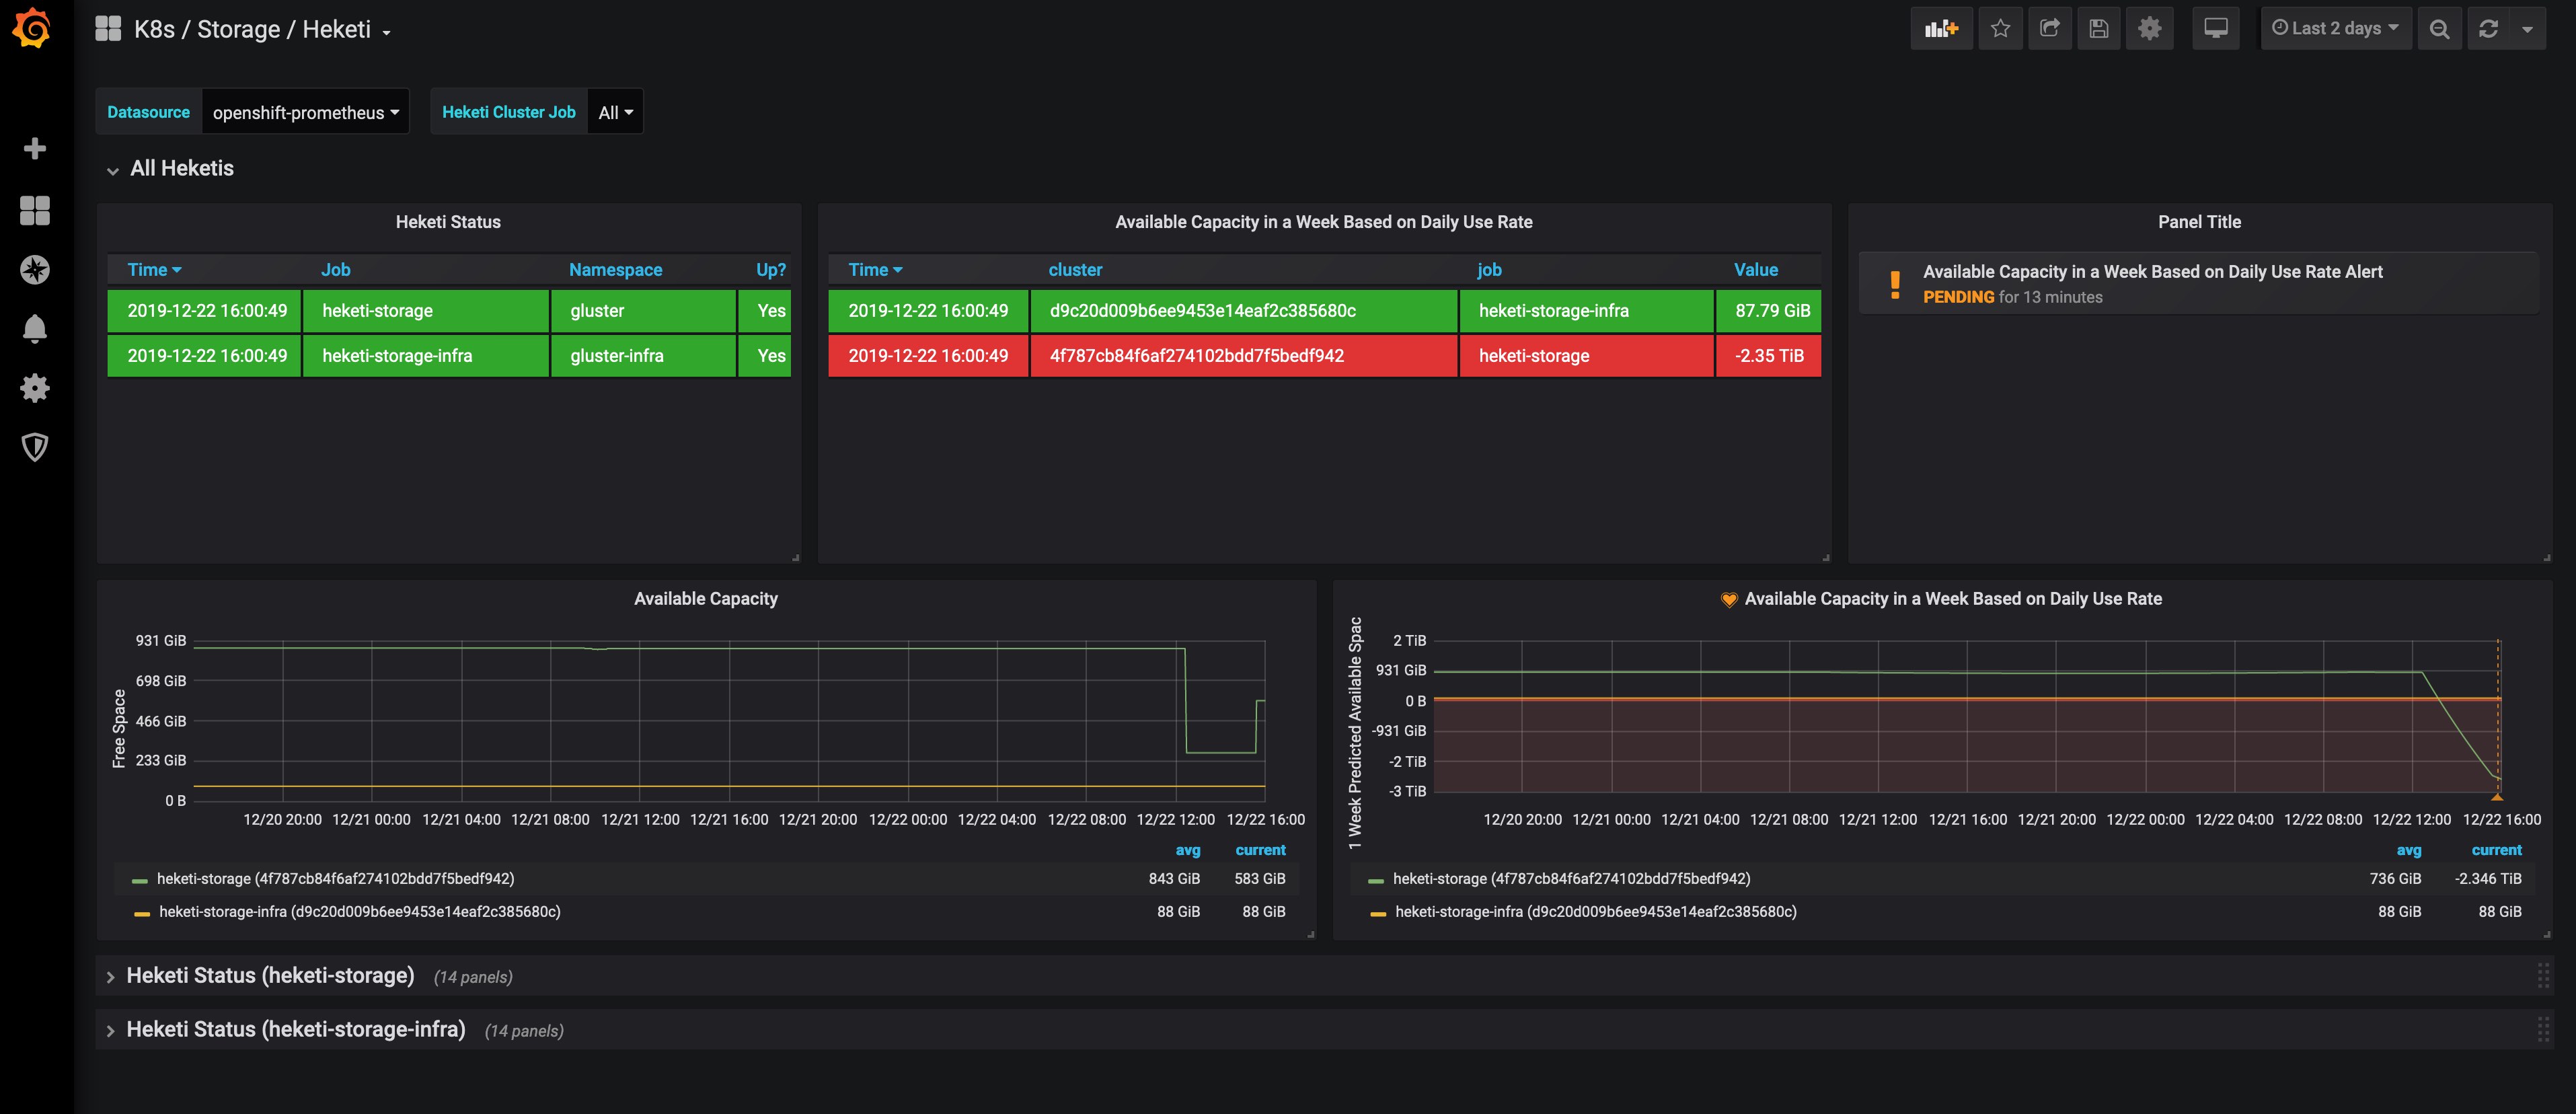Image resolution: width=2576 pixels, height=1114 pixels.
Task: Save dashboard with the floppy disk icon
Action: 2099,29
